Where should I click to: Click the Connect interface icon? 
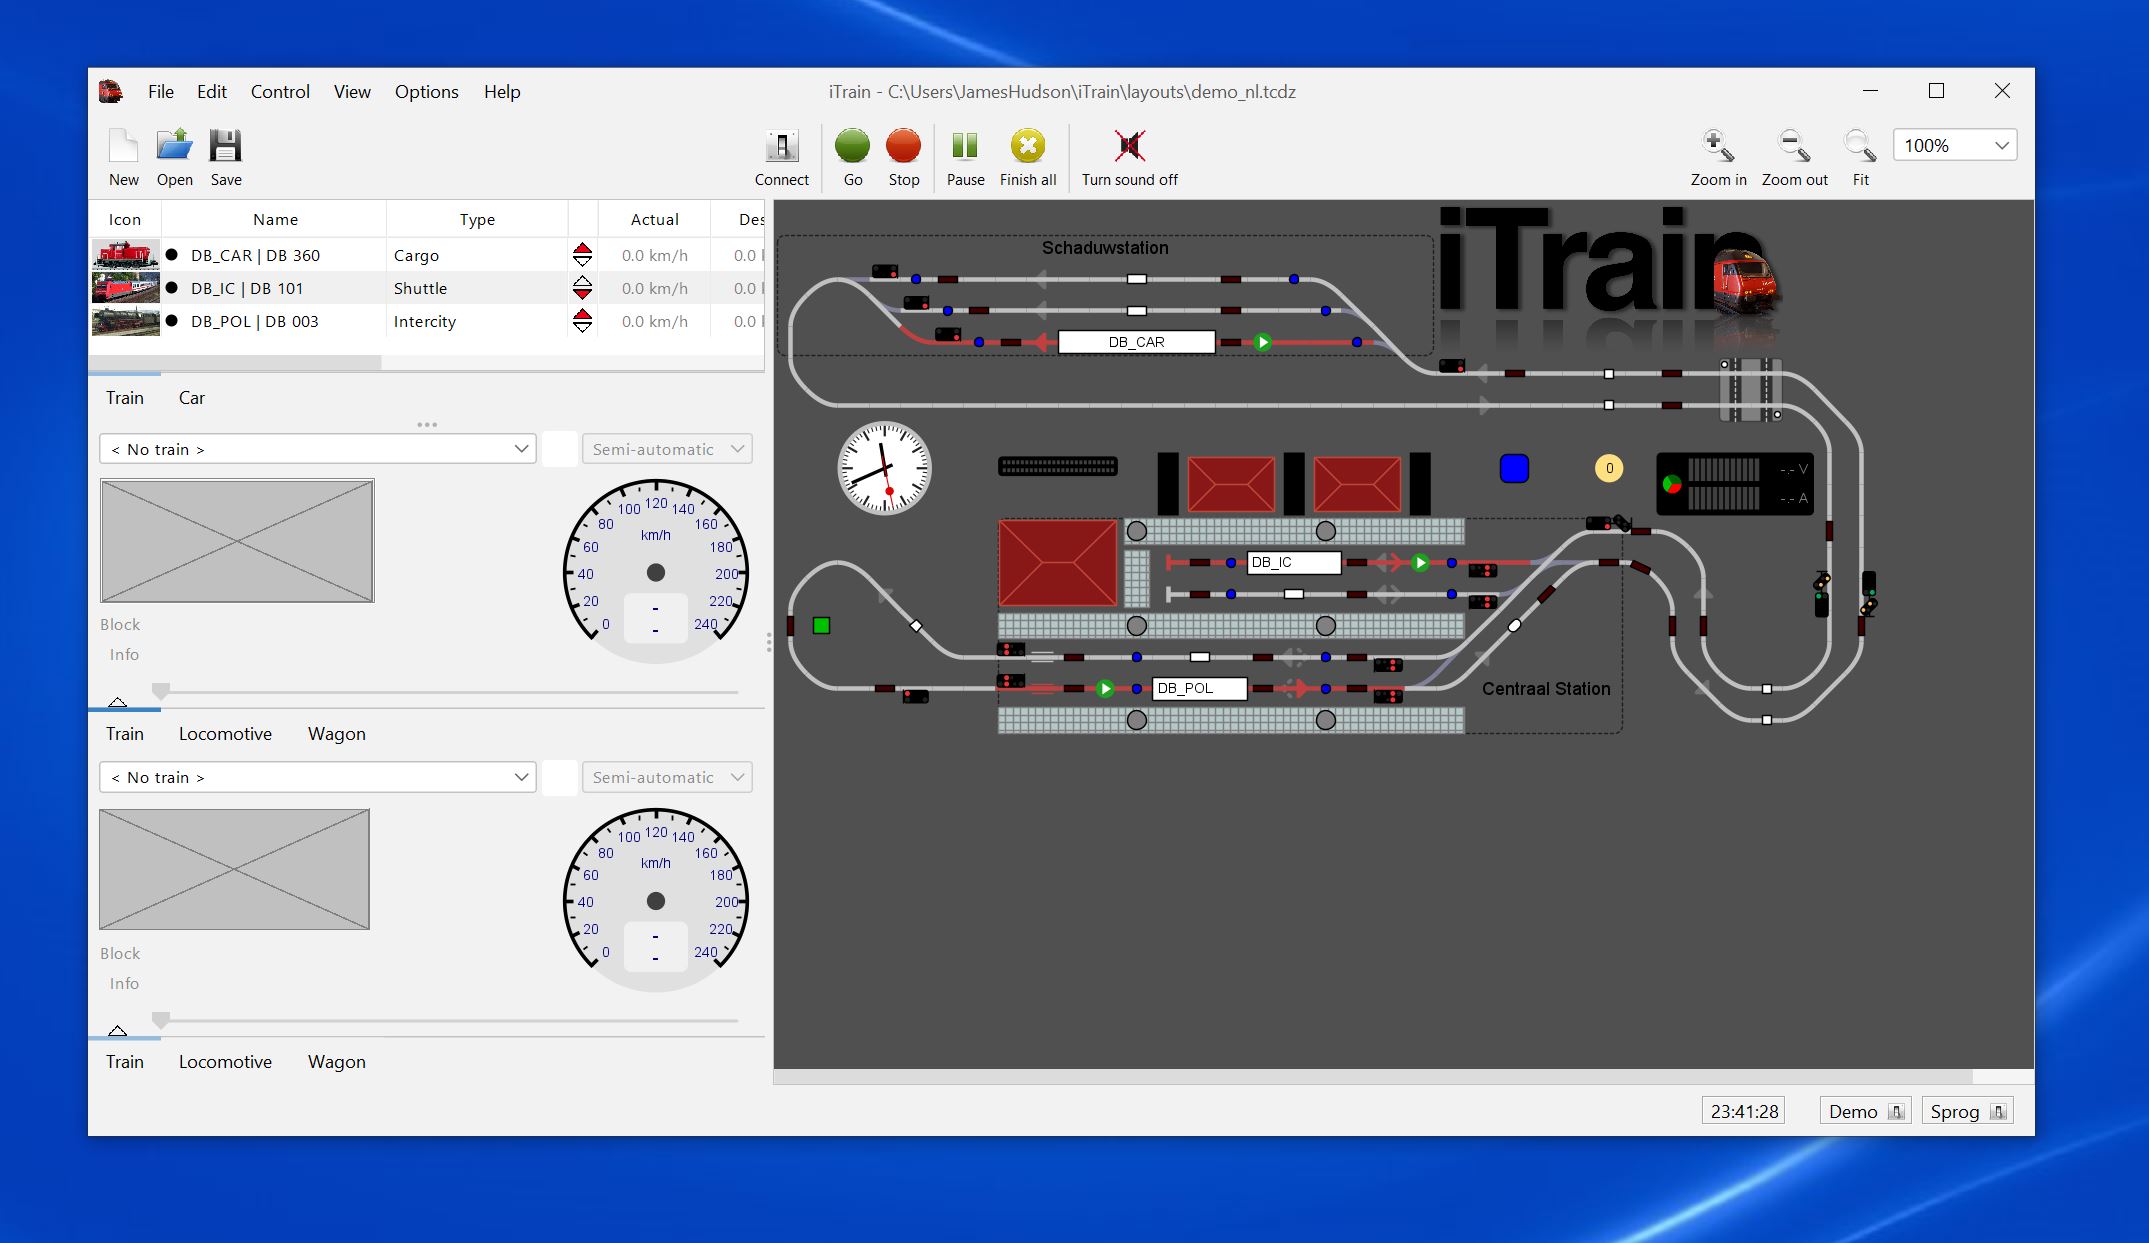tap(781, 146)
